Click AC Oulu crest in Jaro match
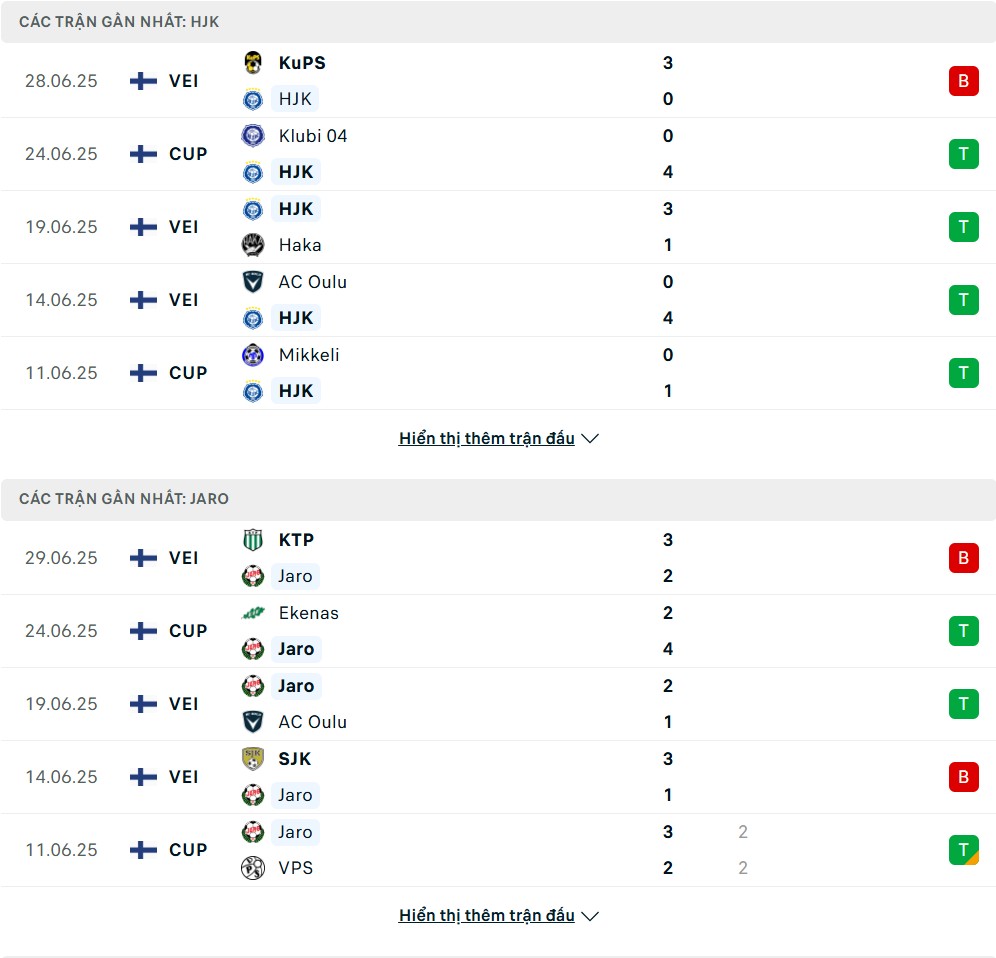Image resolution: width=996 pixels, height=958 pixels. coord(253,722)
